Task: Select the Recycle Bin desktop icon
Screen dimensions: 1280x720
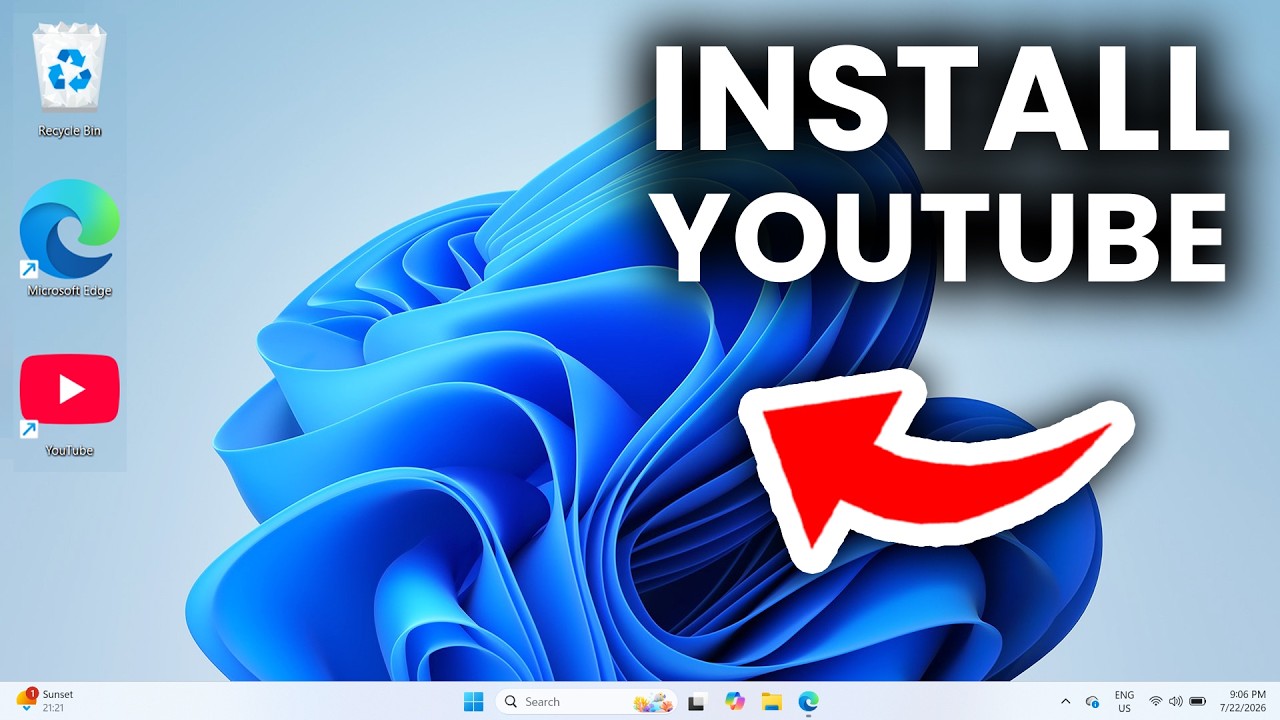Action: pos(69,67)
